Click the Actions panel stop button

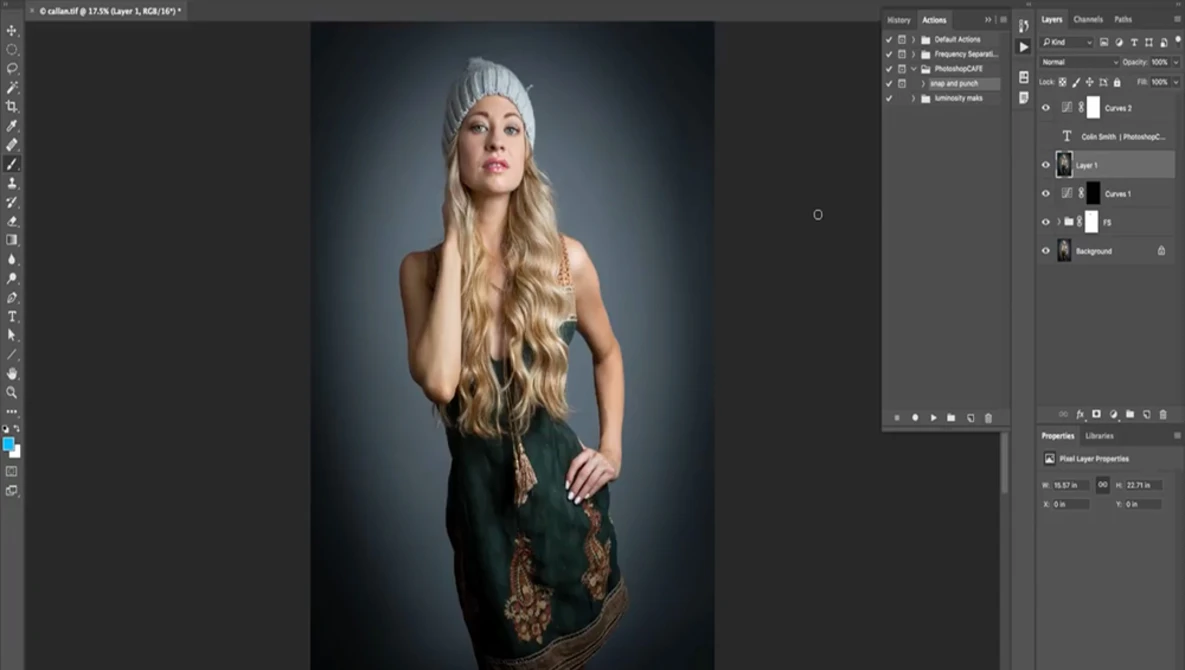897,418
